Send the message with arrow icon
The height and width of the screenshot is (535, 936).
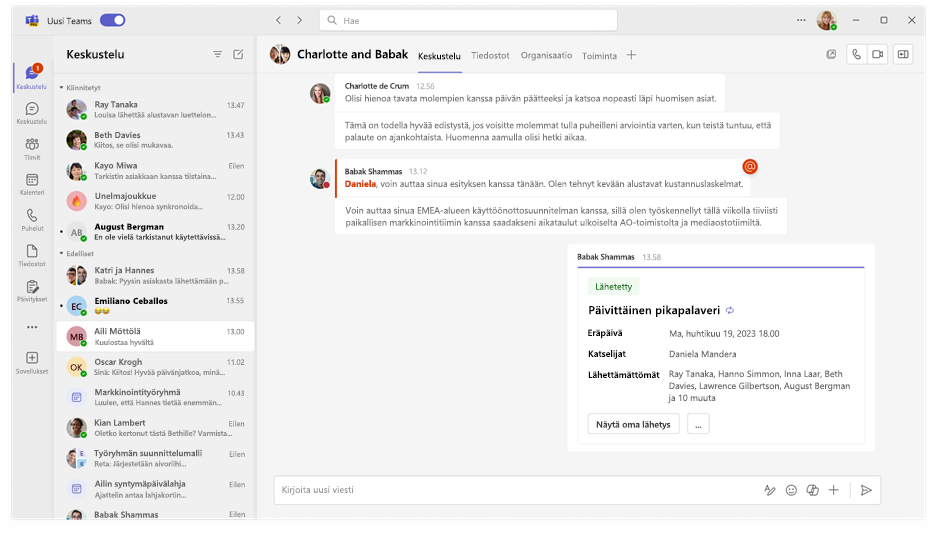[866, 490]
